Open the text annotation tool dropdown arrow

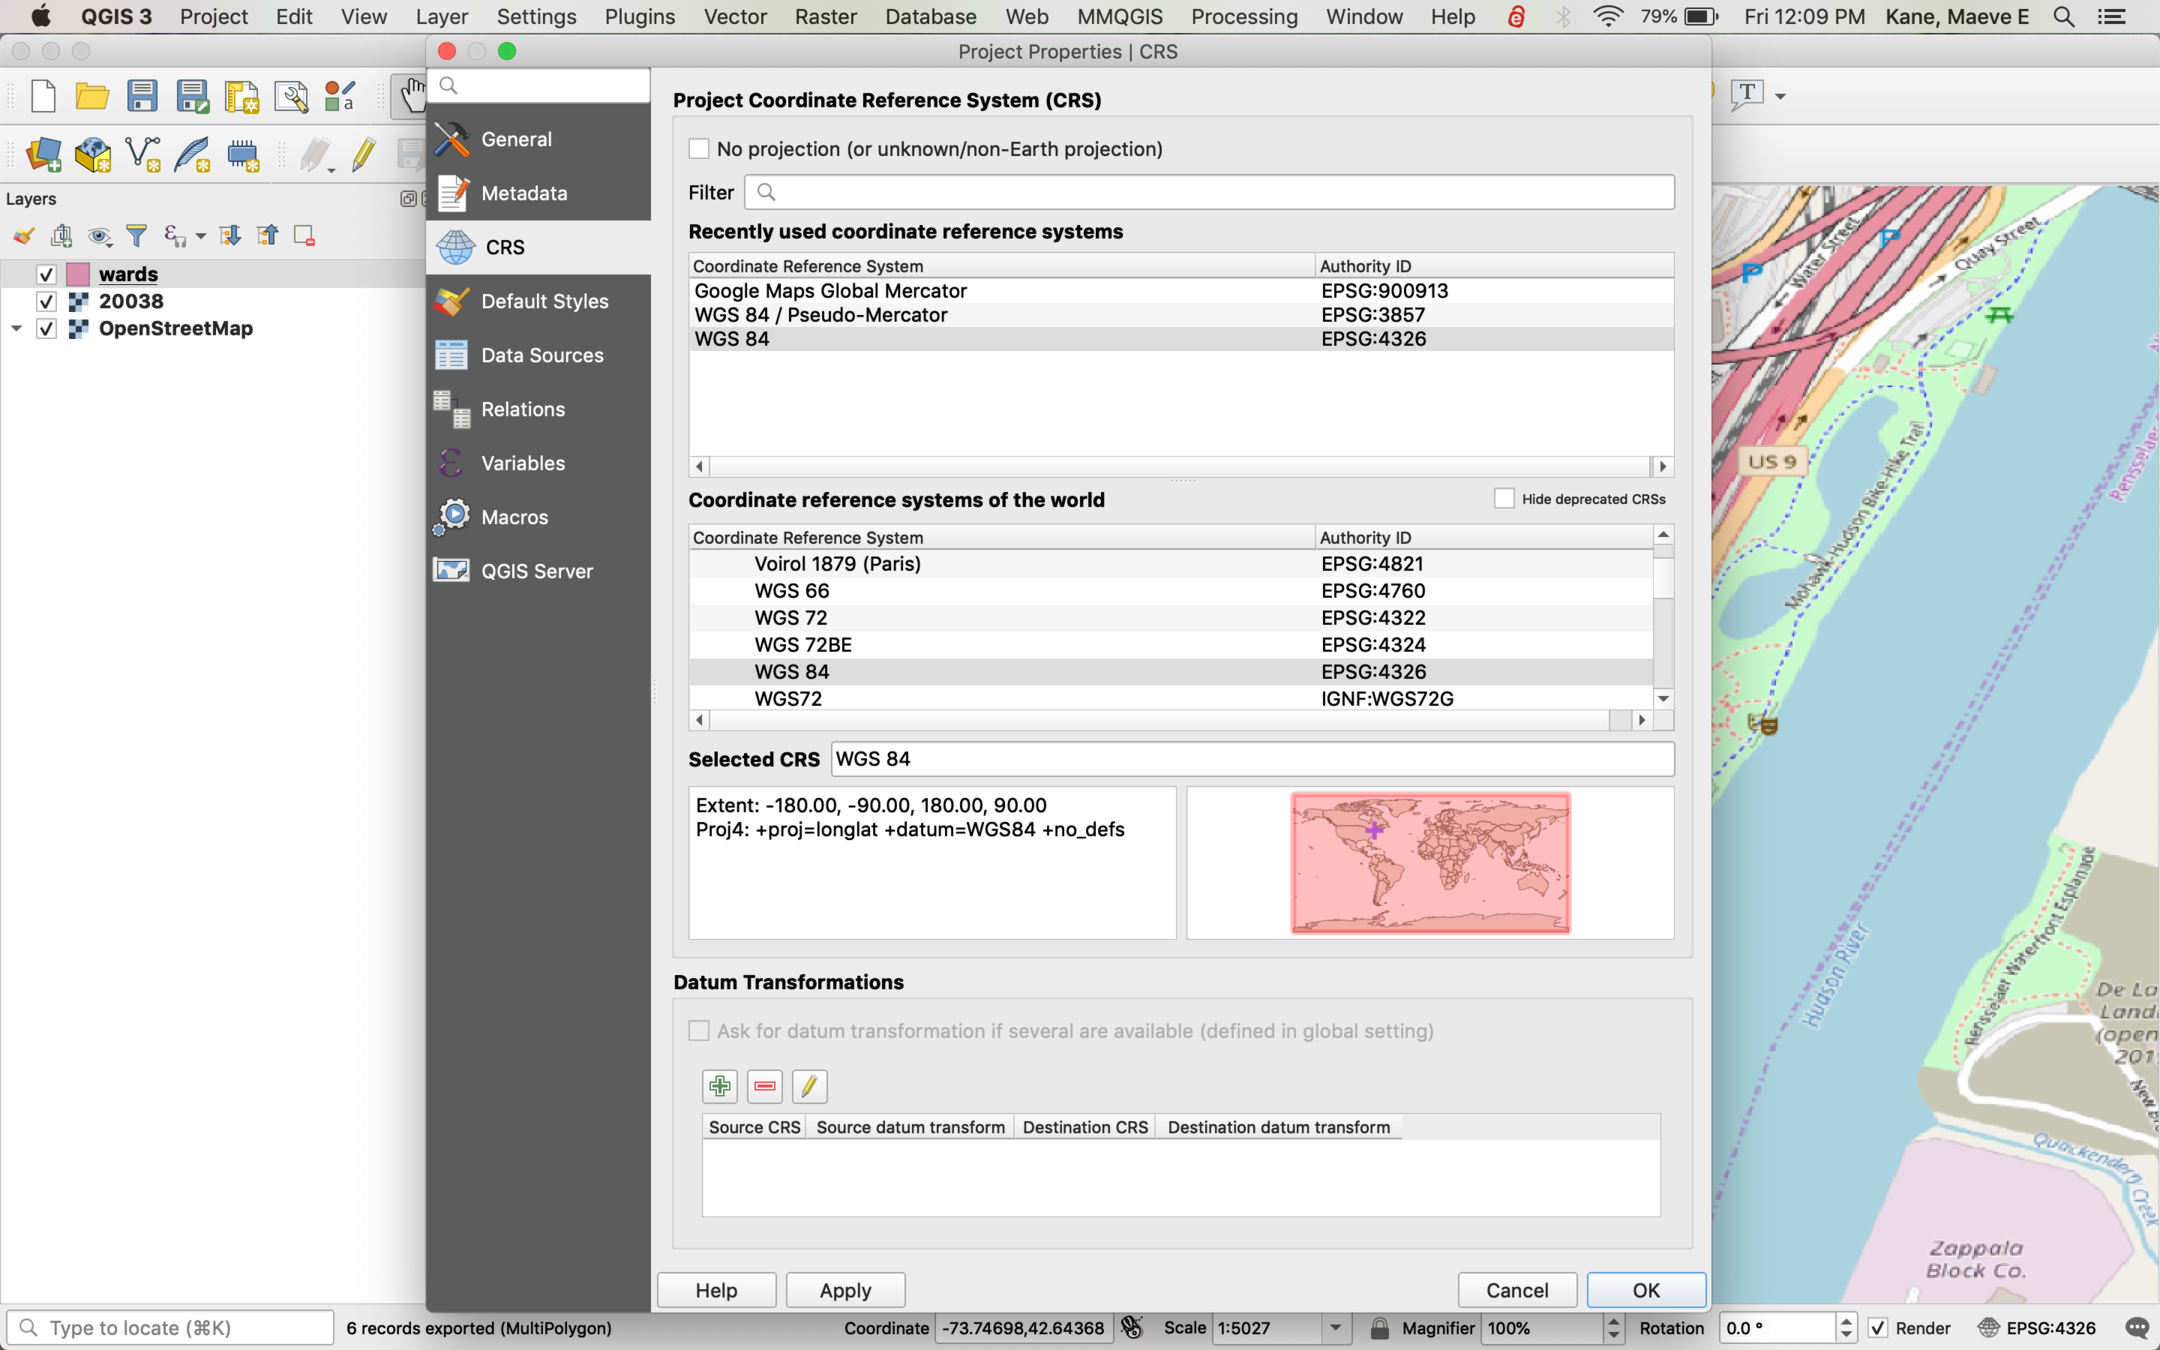coord(1780,96)
